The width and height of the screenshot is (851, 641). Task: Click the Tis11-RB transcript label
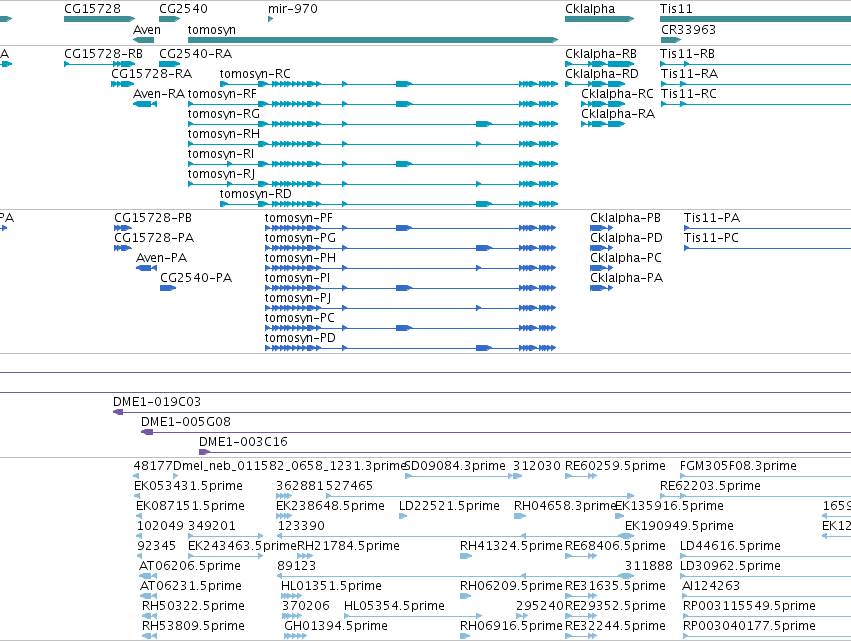point(687,54)
